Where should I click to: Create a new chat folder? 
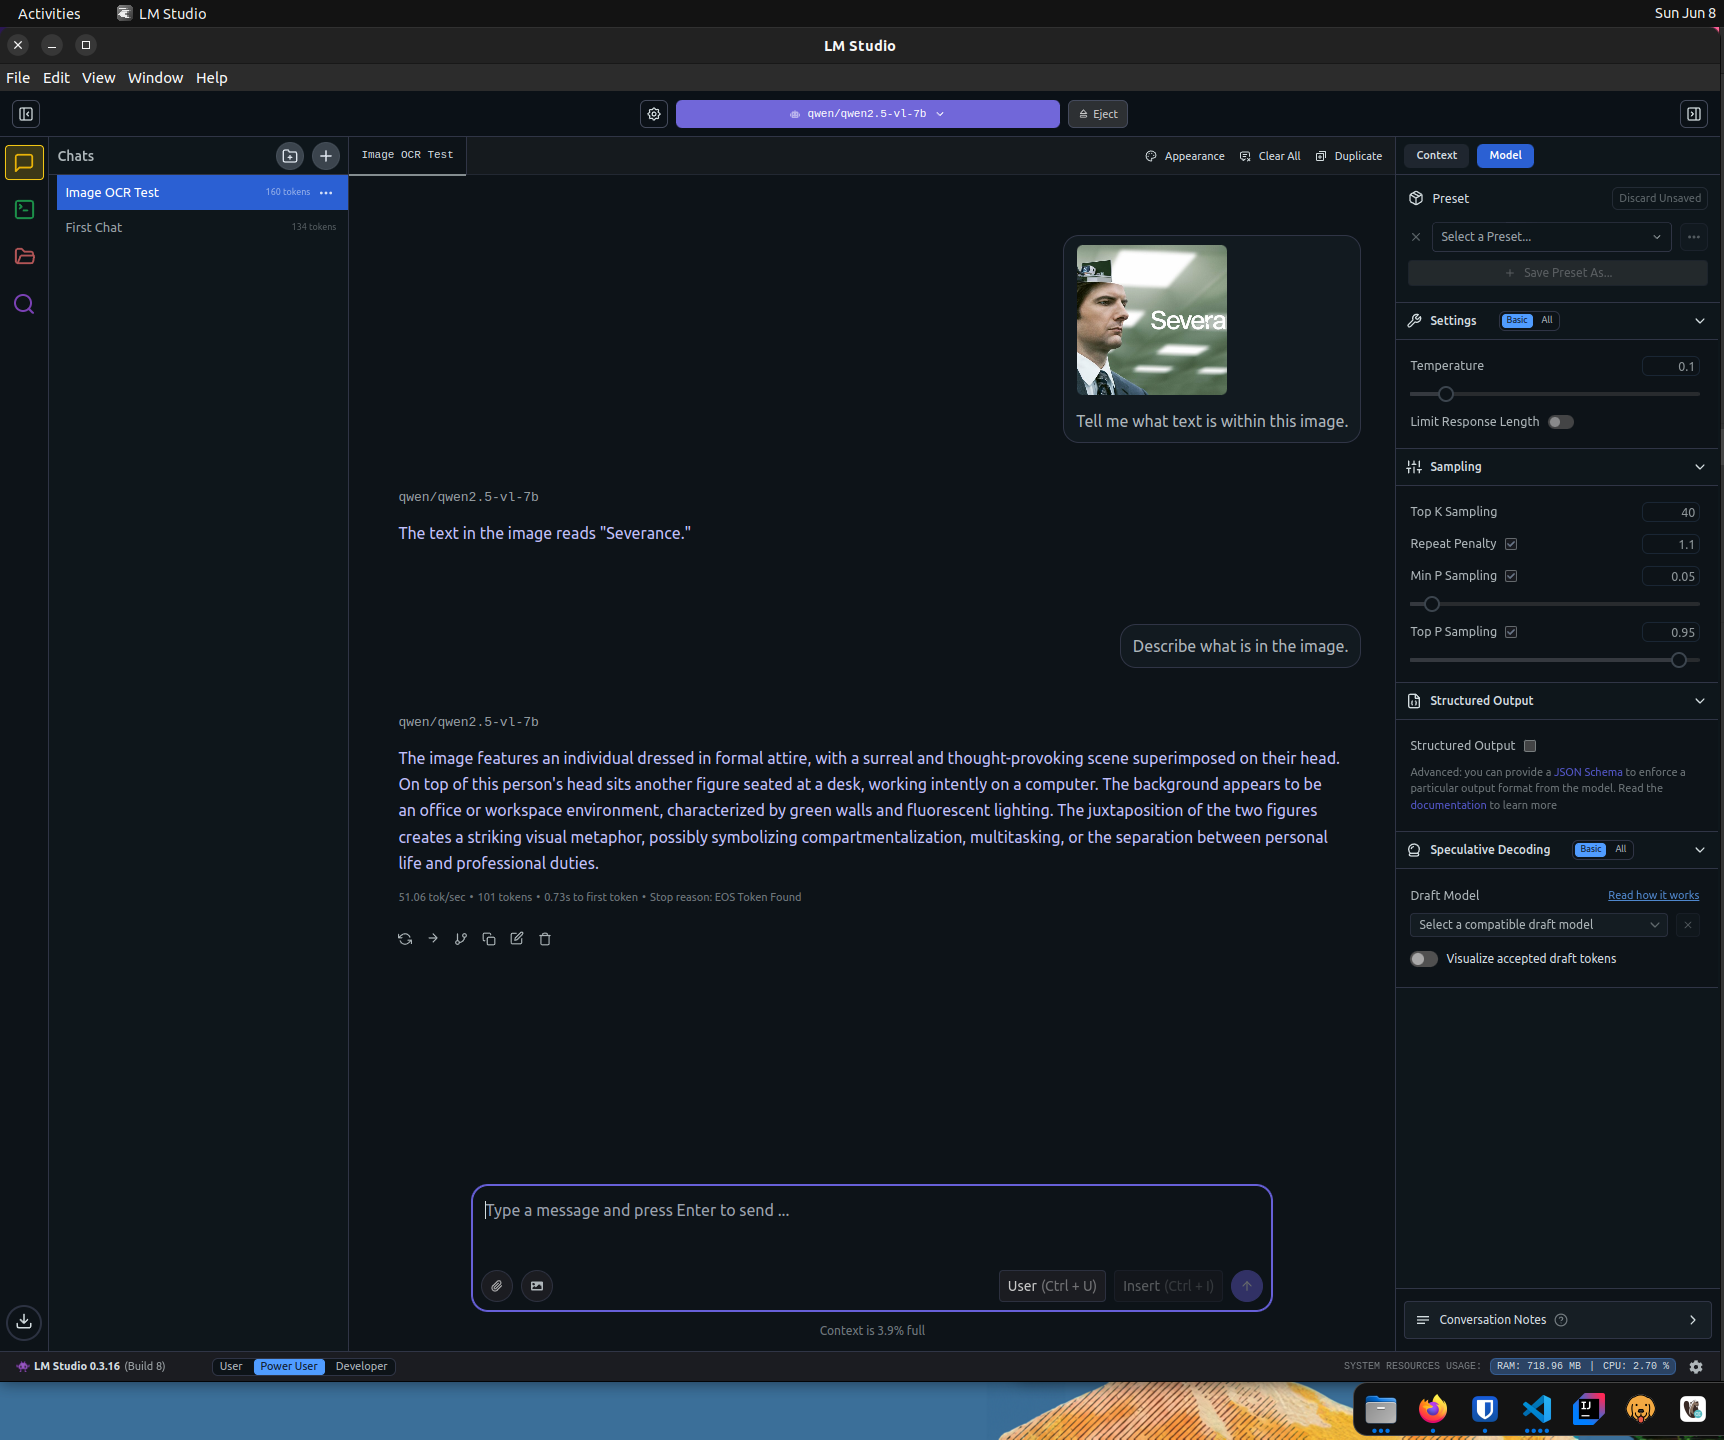coord(290,156)
